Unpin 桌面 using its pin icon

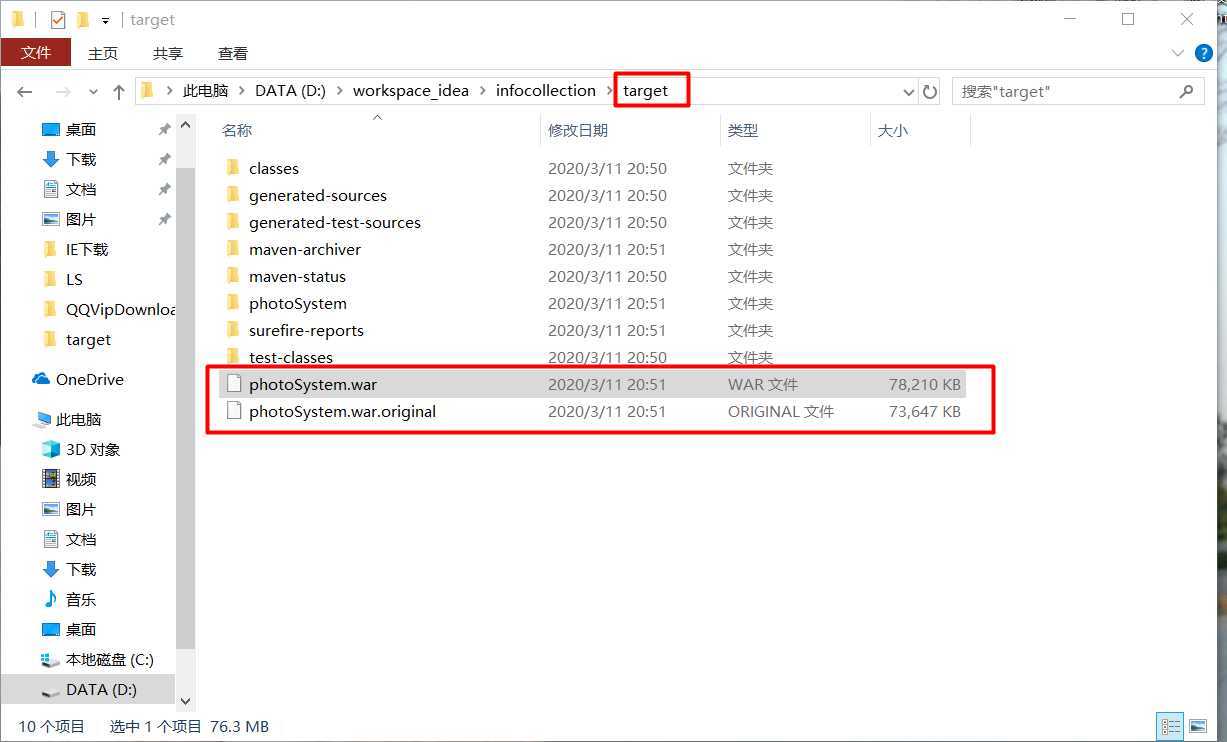pos(164,130)
